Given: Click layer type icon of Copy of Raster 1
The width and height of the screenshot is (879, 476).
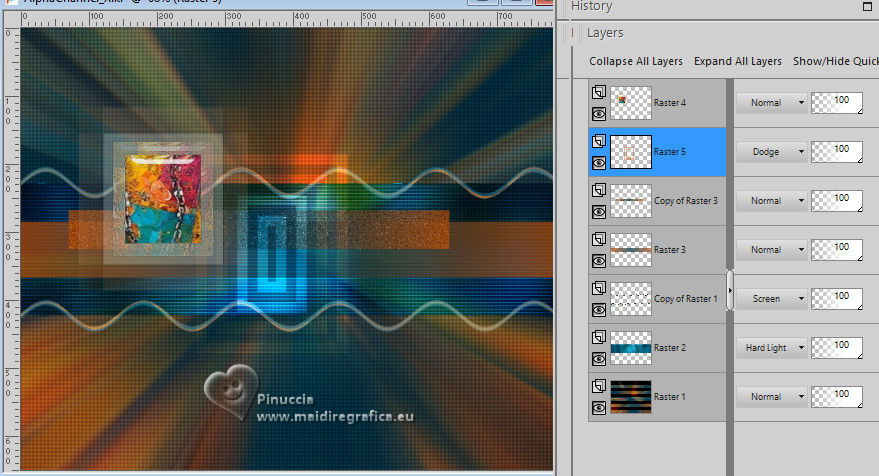Looking at the screenshot, I should pos(599,288).
